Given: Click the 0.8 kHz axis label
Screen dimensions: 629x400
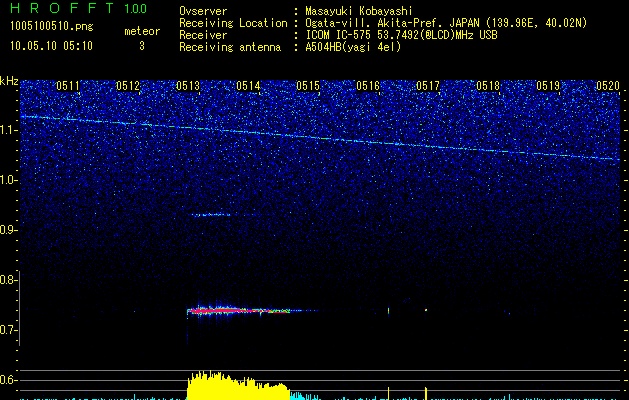Looking at the screenshot, I should tap(9, 280).
